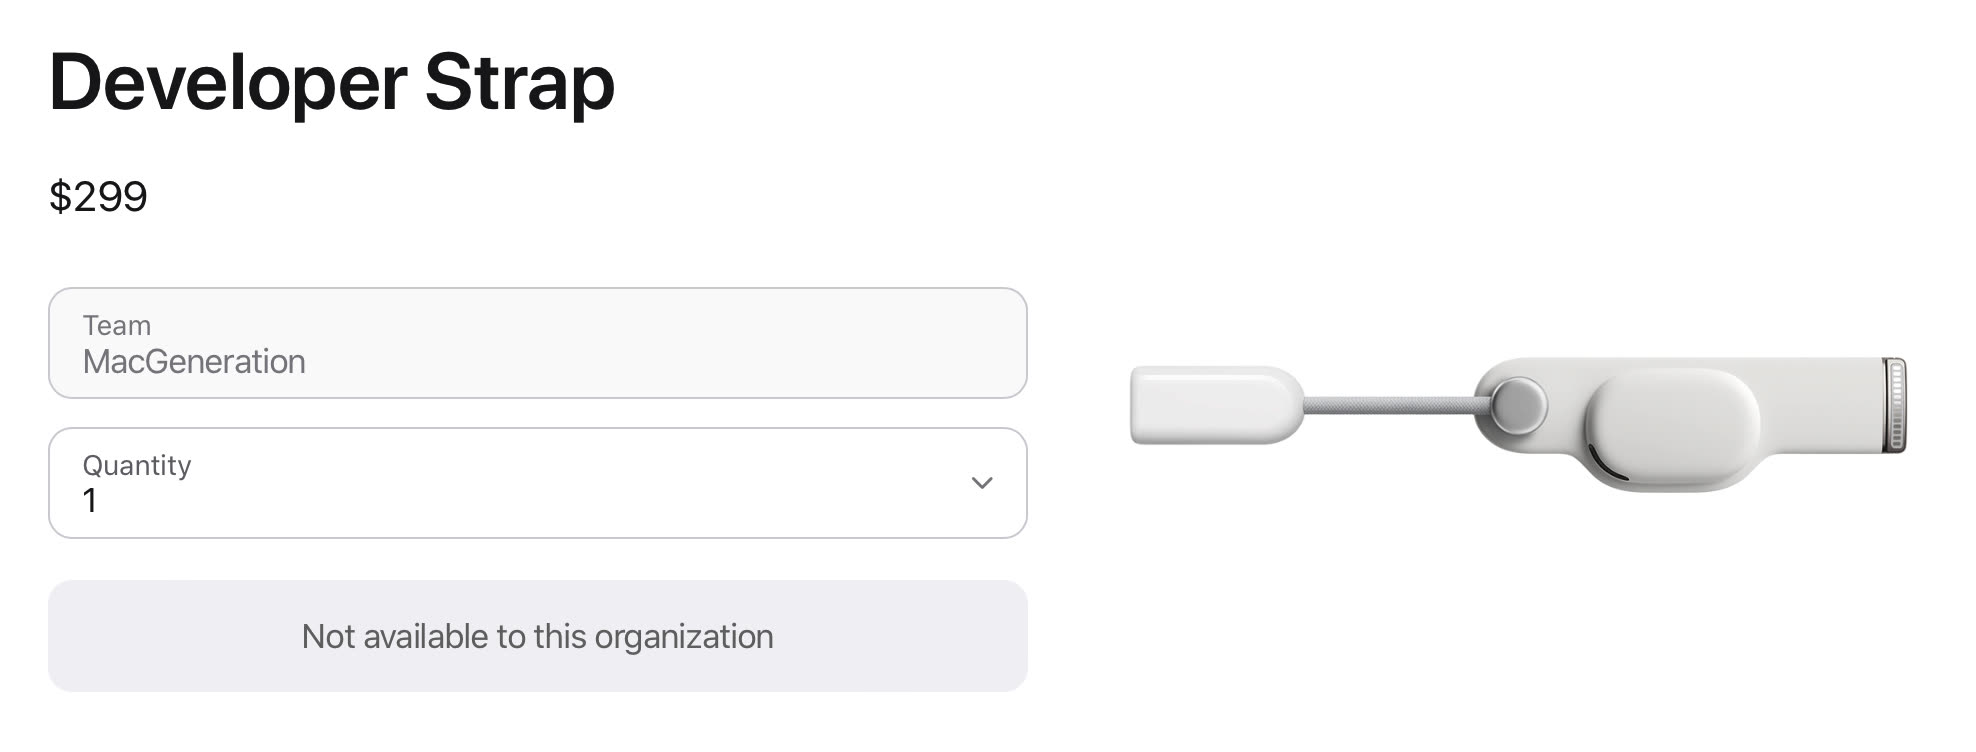This screenshot has height=752, width=1976.
Task: Click the Quantity value of 1
Action: coord(93,500)
